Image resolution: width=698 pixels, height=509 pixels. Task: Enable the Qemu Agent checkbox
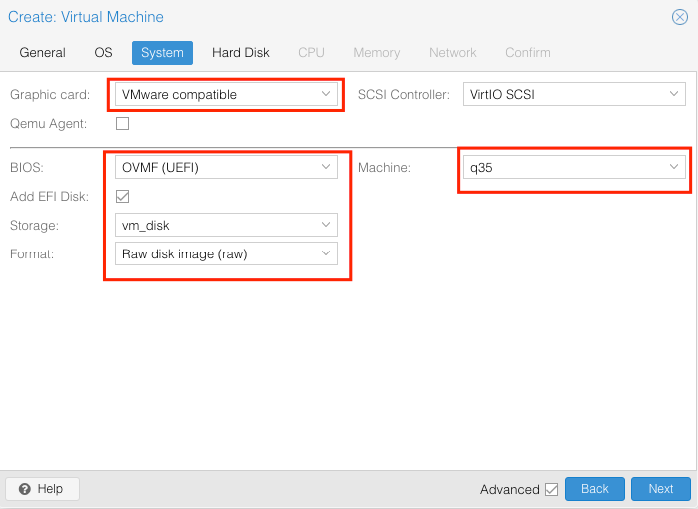pyautogui.click(x=122, y=123)
